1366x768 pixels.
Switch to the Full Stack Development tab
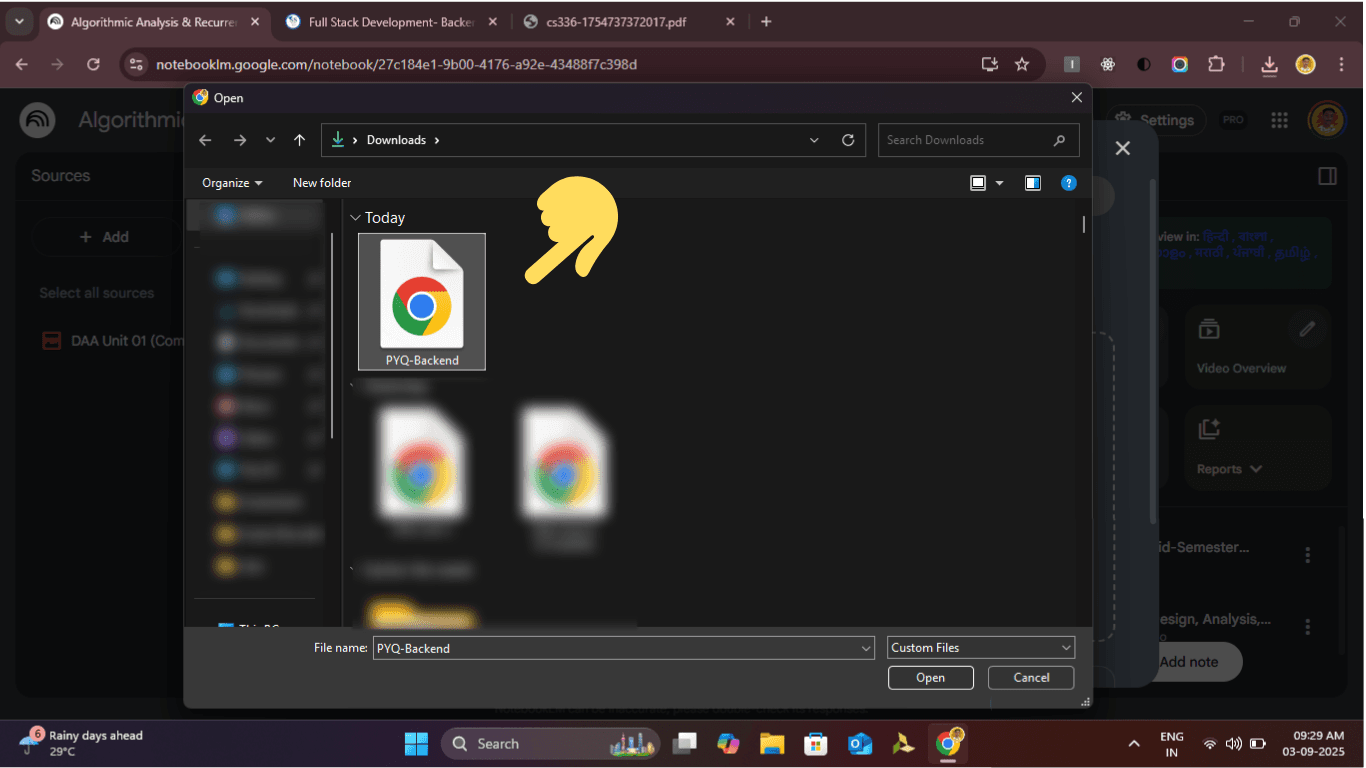point(390,21)
